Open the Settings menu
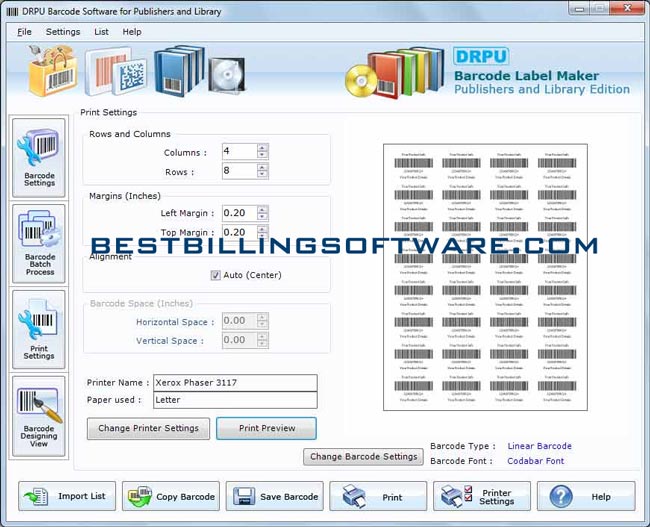 (x=63, y=32)
